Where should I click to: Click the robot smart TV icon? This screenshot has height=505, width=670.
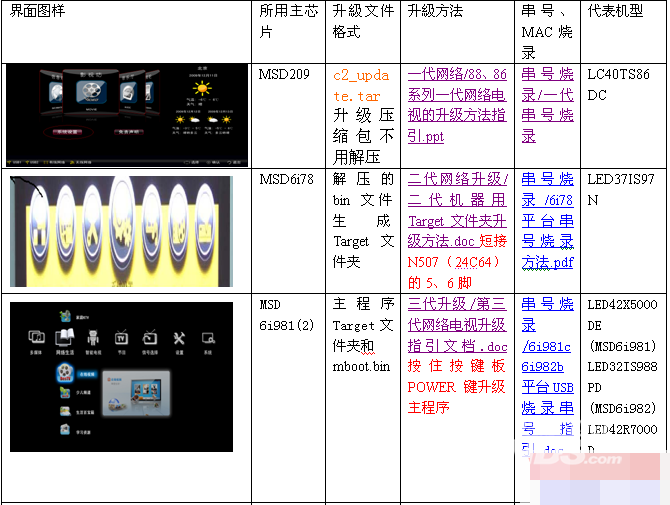(93, 338)
